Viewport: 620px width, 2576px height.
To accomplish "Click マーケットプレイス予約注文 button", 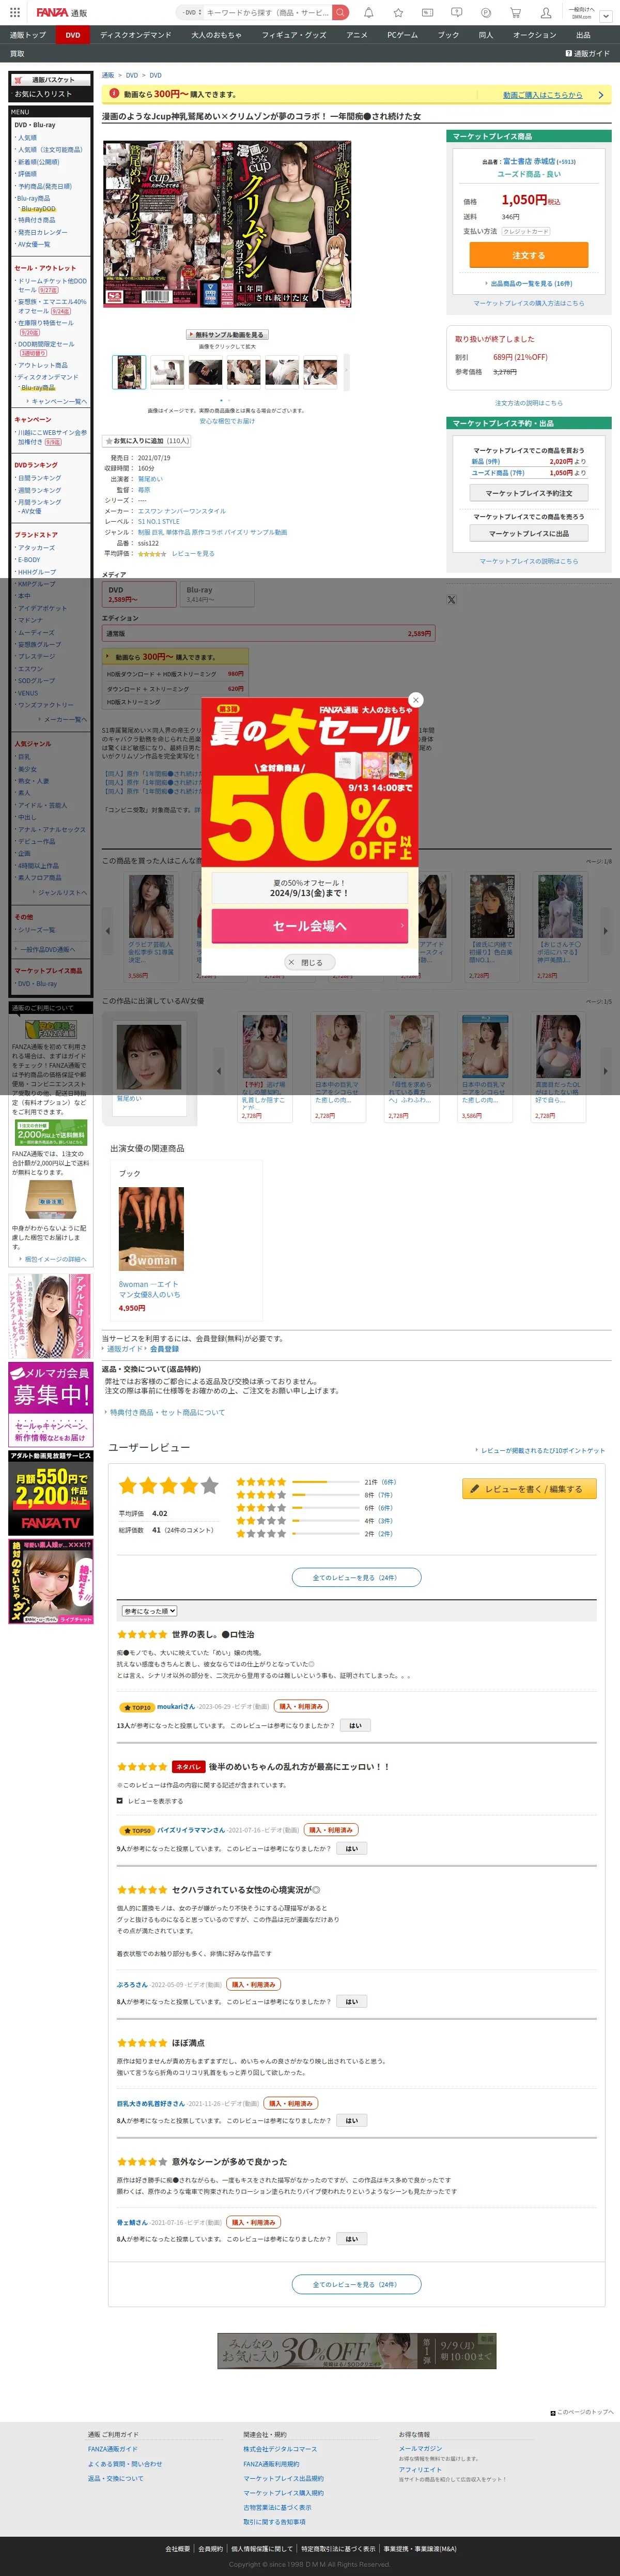I will [x=529, y=493].
